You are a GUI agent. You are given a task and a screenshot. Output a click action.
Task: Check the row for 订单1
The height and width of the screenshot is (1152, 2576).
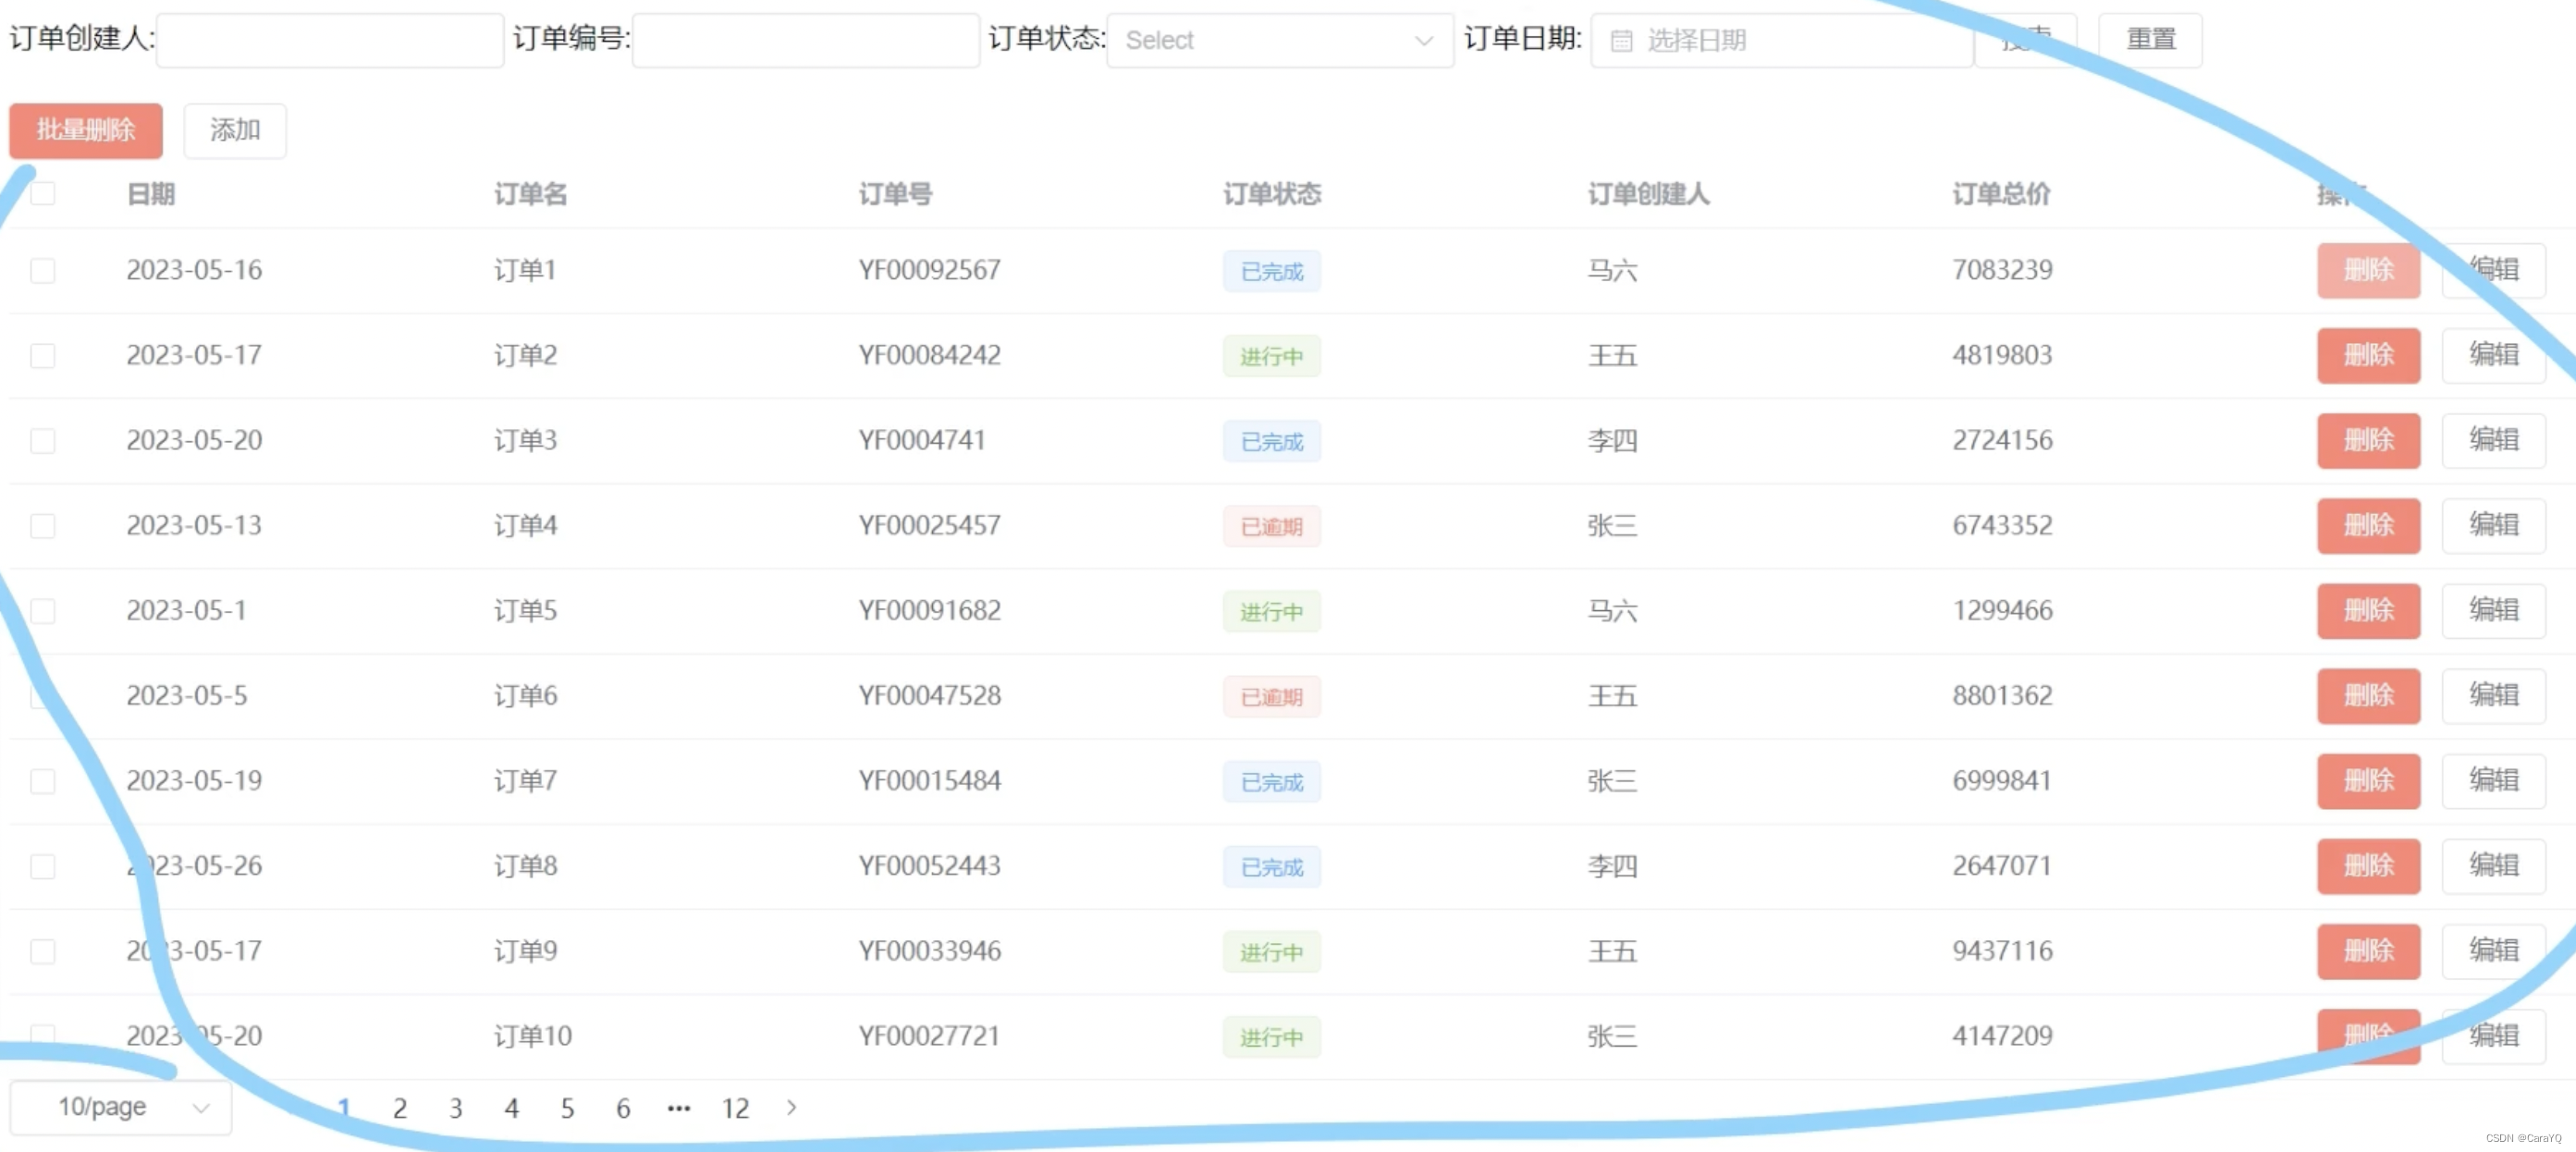42,270
